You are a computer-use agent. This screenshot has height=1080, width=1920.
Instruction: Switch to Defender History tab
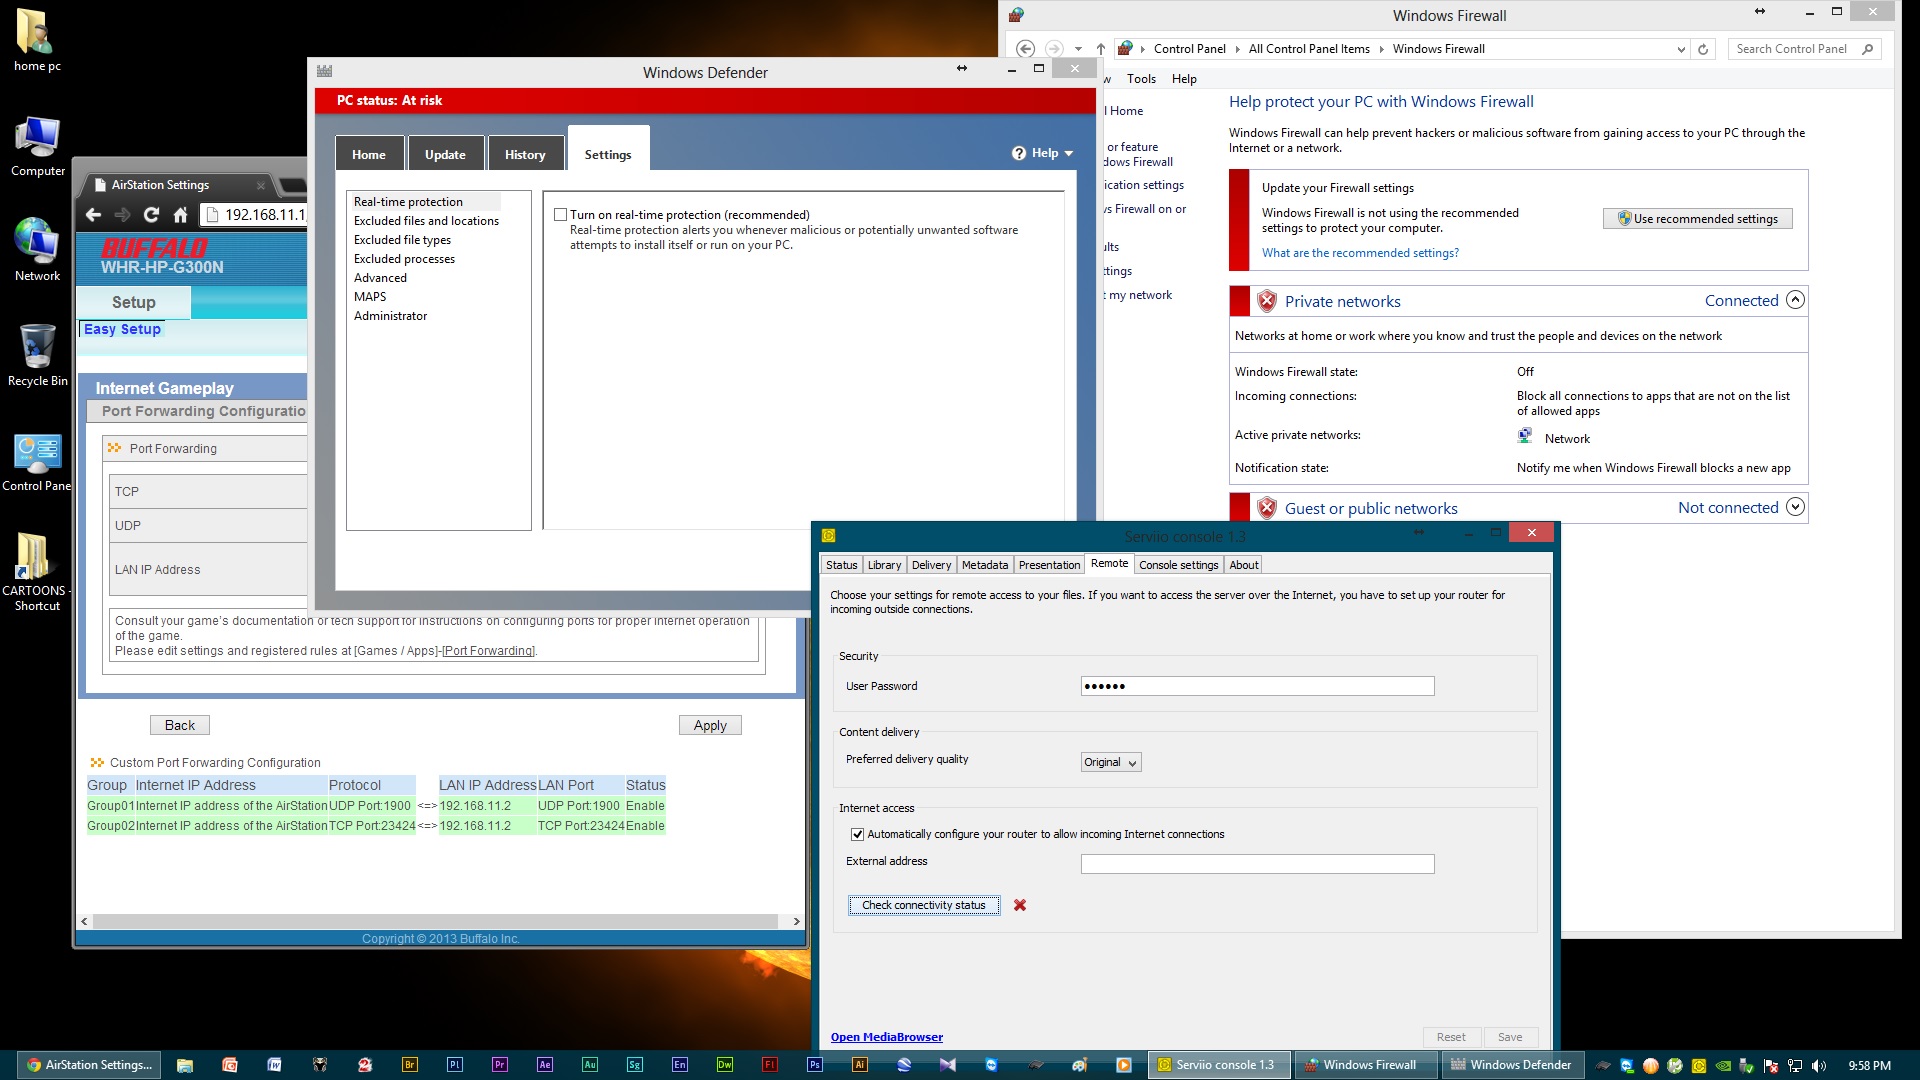(525, 154)
